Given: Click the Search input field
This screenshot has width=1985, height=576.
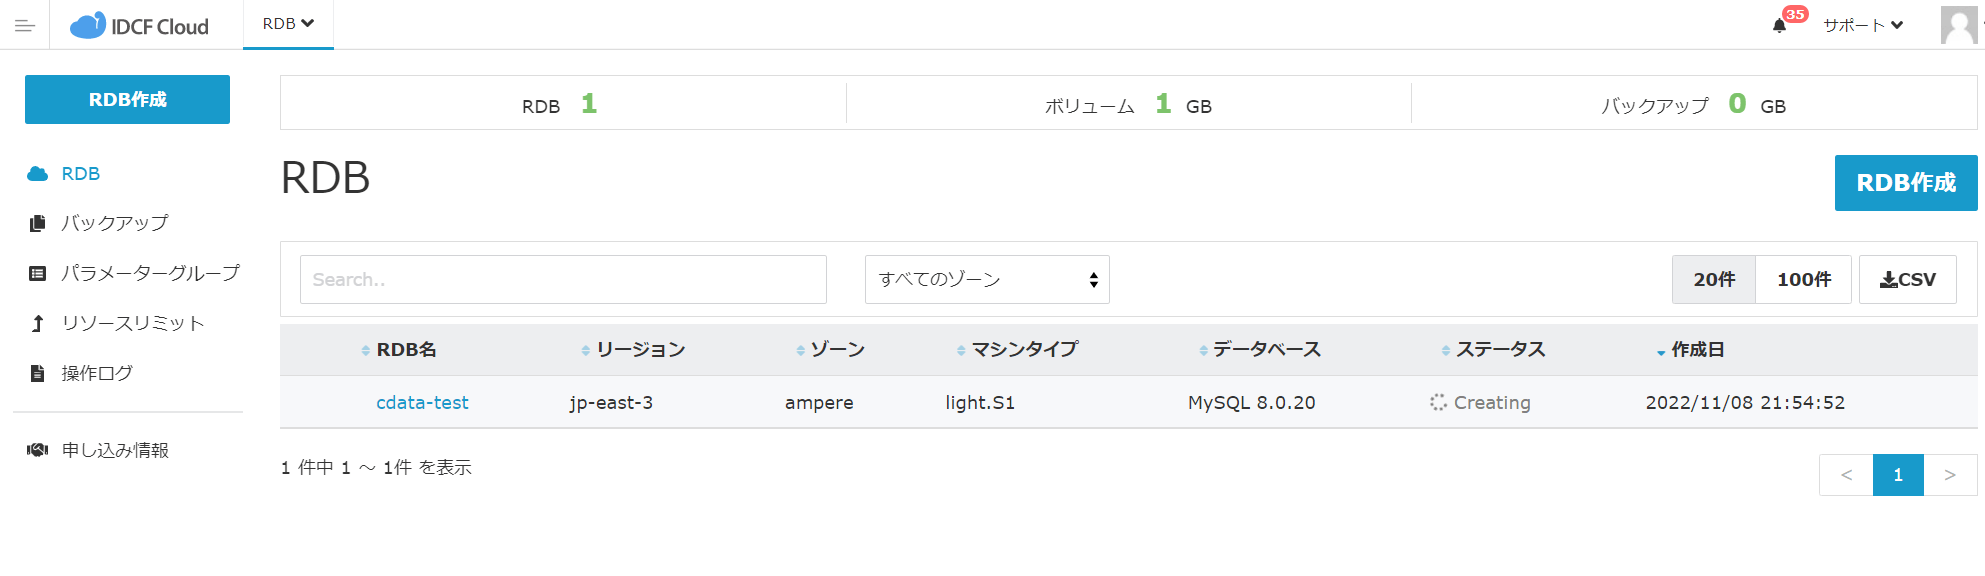Looking at the screenshot, I should coord(563,280).
